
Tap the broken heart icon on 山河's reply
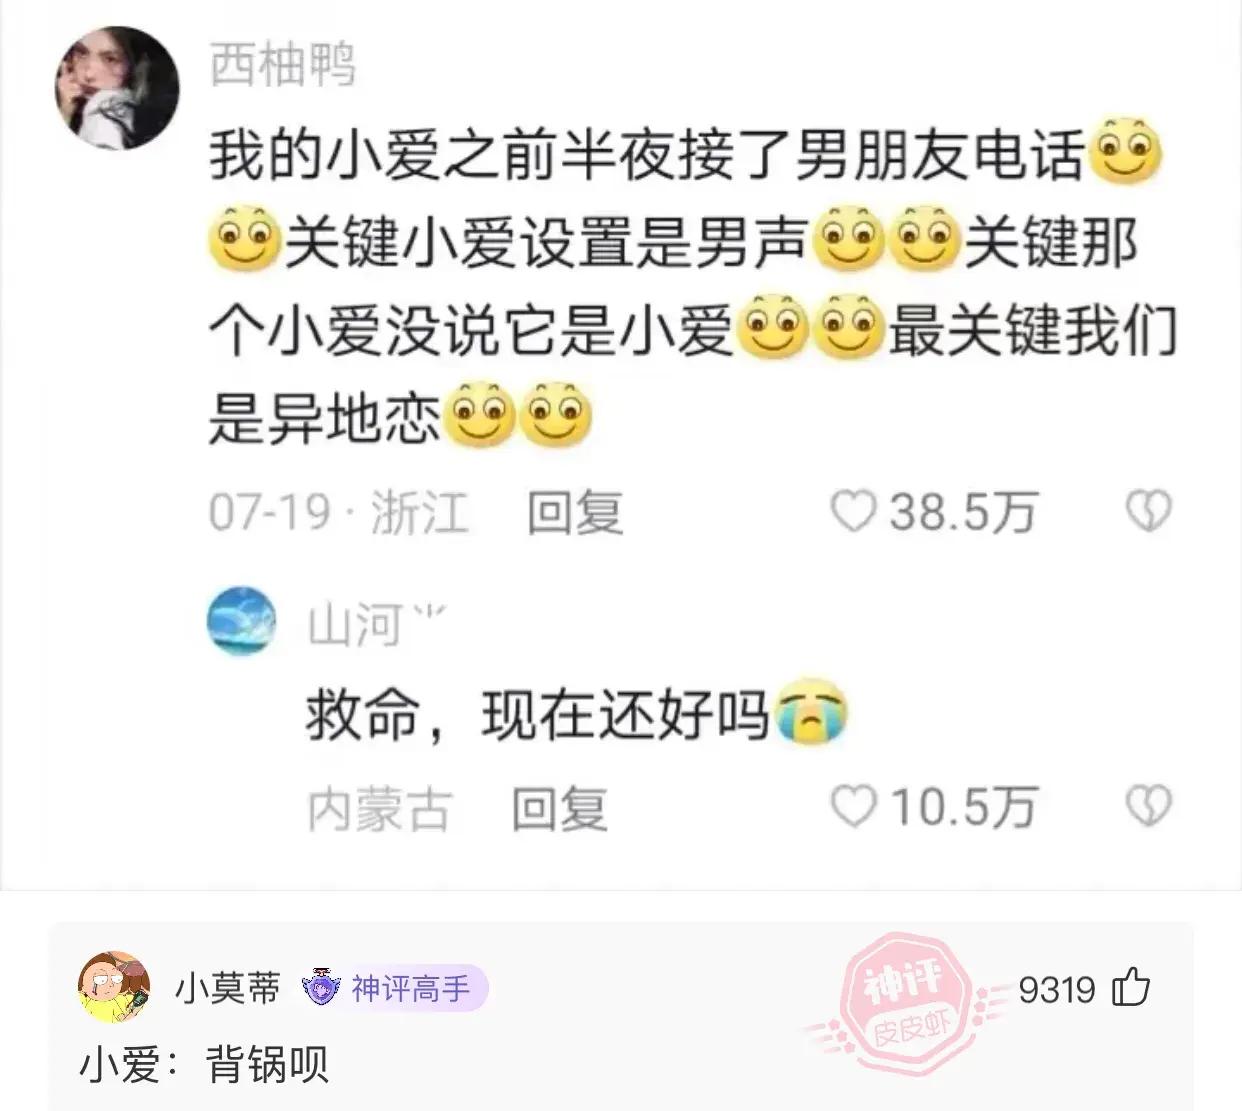click(x=1148, y=806)
